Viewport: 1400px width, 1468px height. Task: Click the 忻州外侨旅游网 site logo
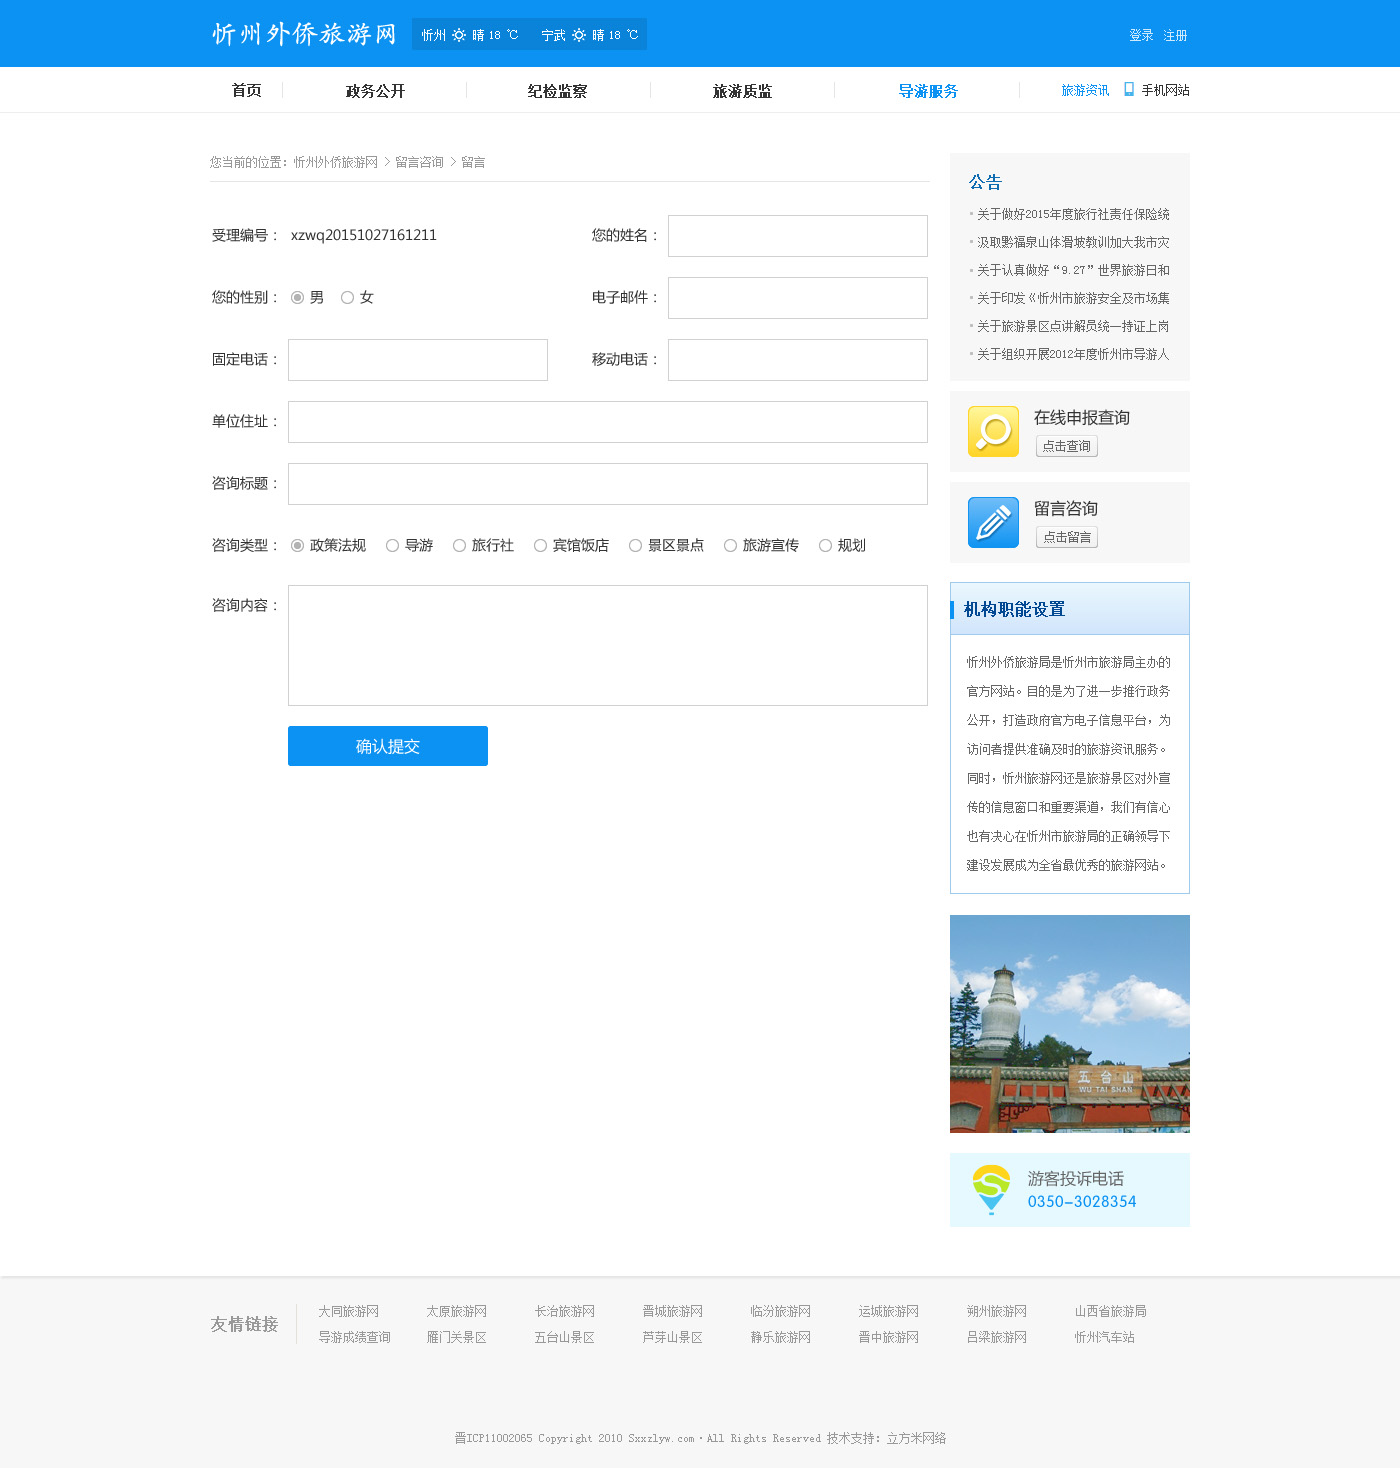(304, 34)
